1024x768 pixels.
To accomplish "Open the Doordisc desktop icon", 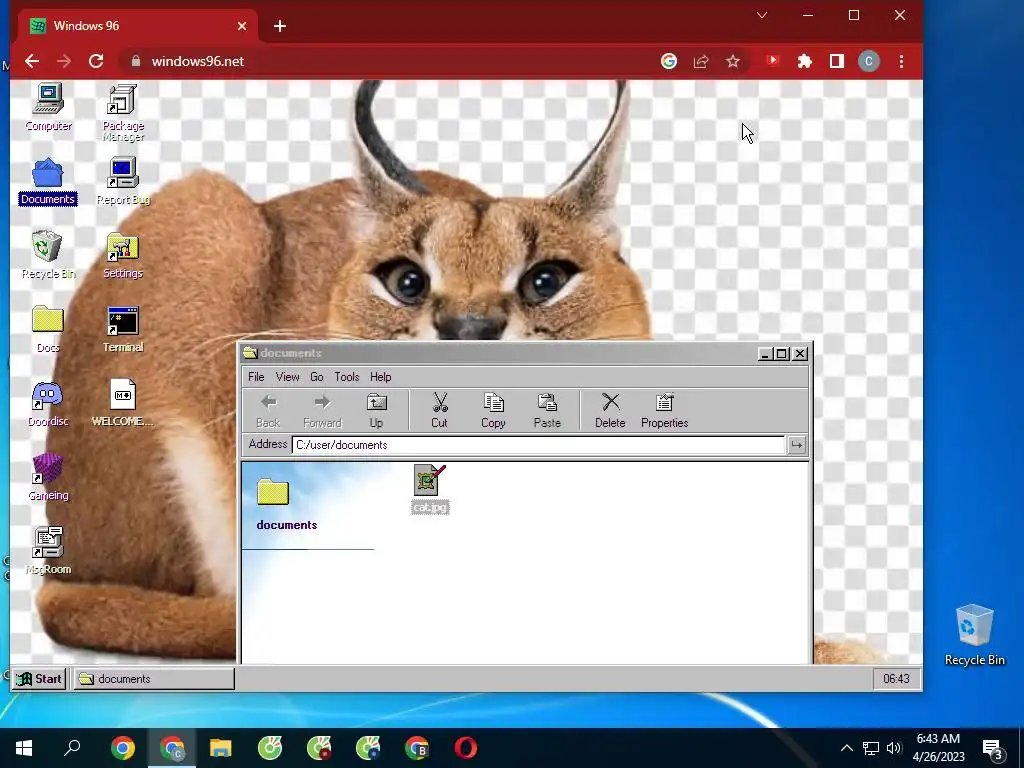I will point(48,403).
